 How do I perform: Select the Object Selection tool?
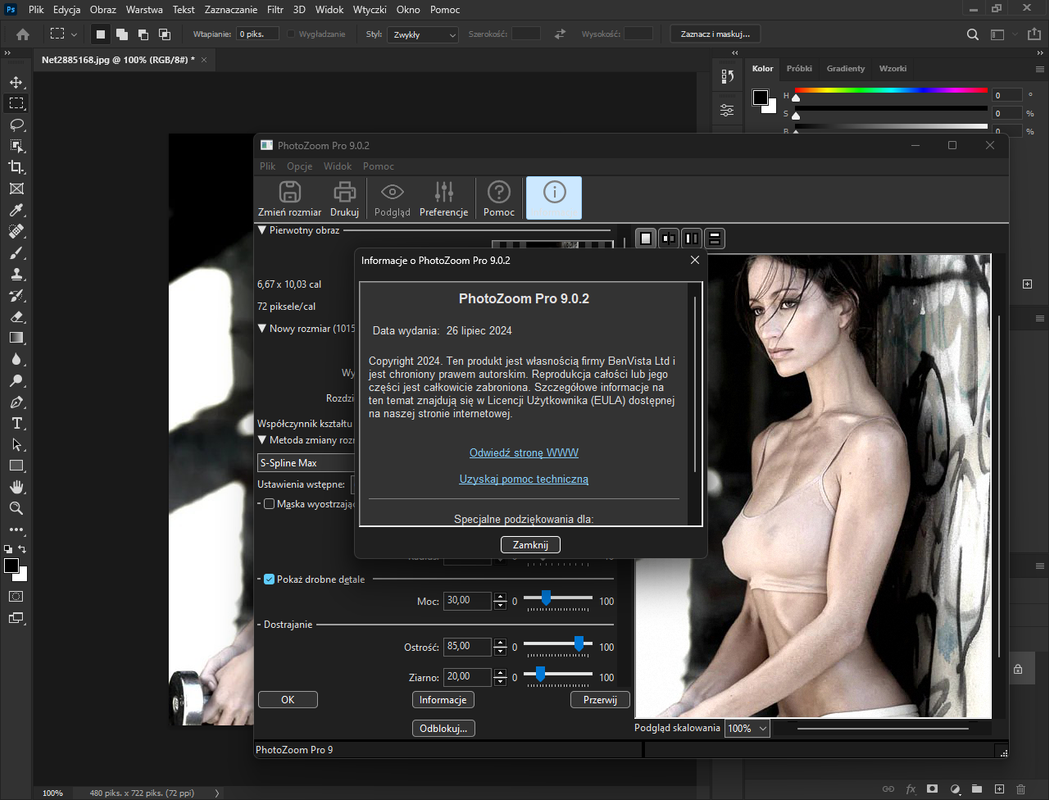(x=16, y=146)
